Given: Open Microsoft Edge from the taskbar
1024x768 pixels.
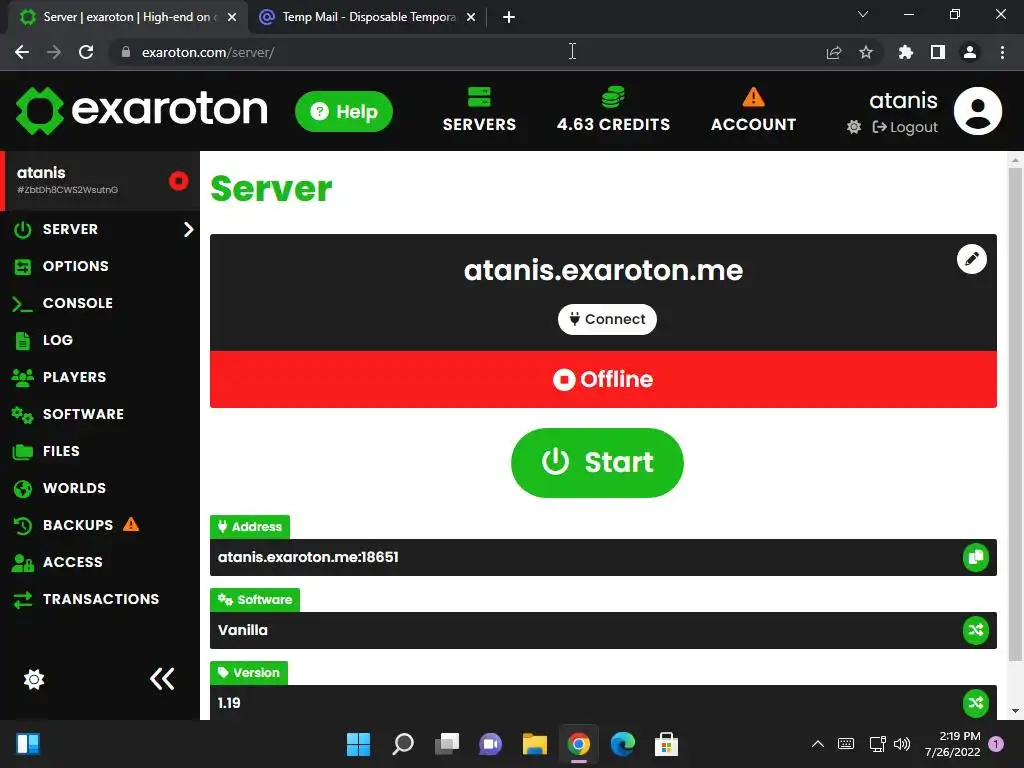Looking at the screenshot, I should [622, 744].
